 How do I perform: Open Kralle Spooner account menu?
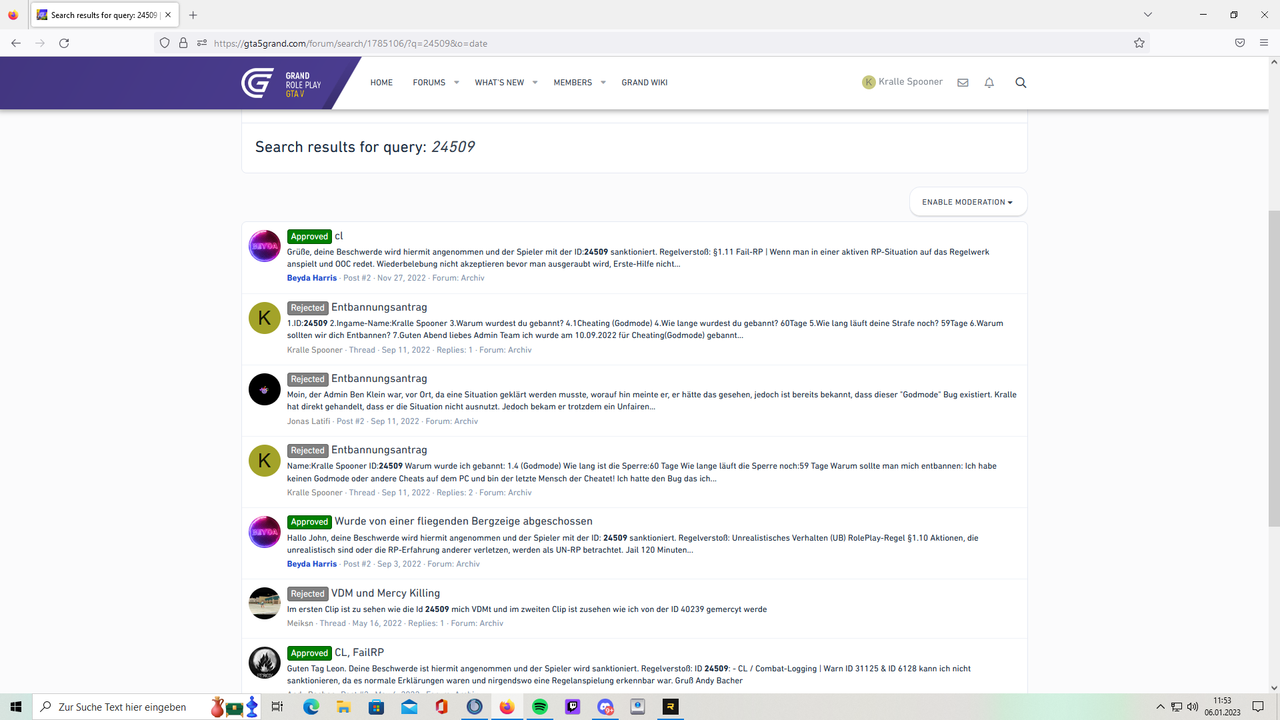(x=902, y=82)
